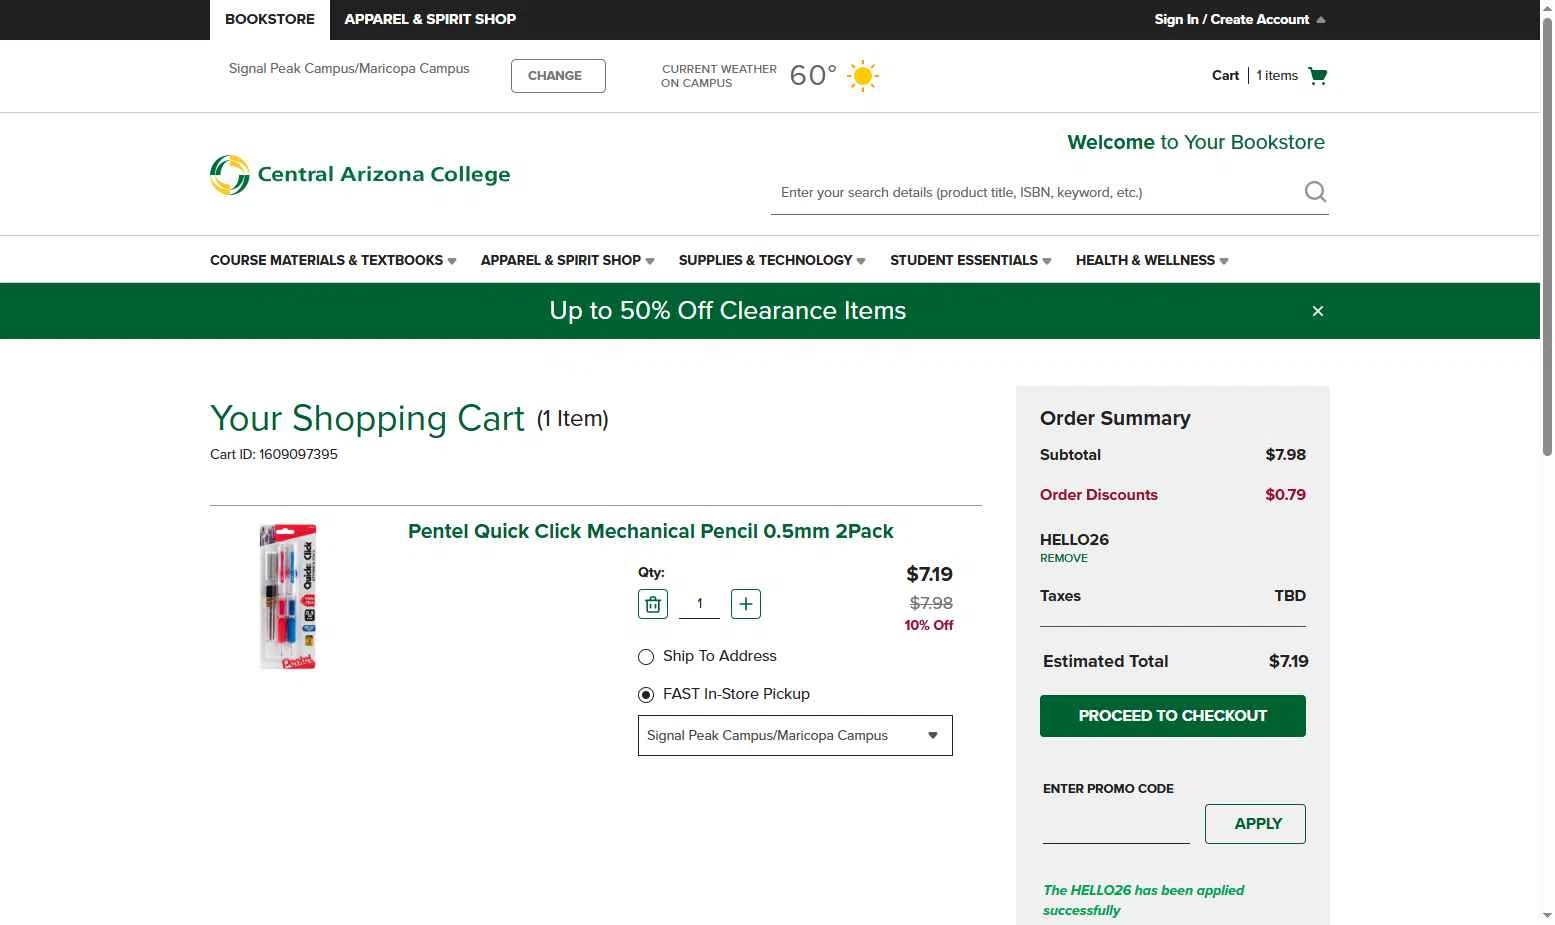Image resolution: width=1555 pixels, height=925 pixels.
Task: Click the search magnifier icon
Action: [1315, 192]
